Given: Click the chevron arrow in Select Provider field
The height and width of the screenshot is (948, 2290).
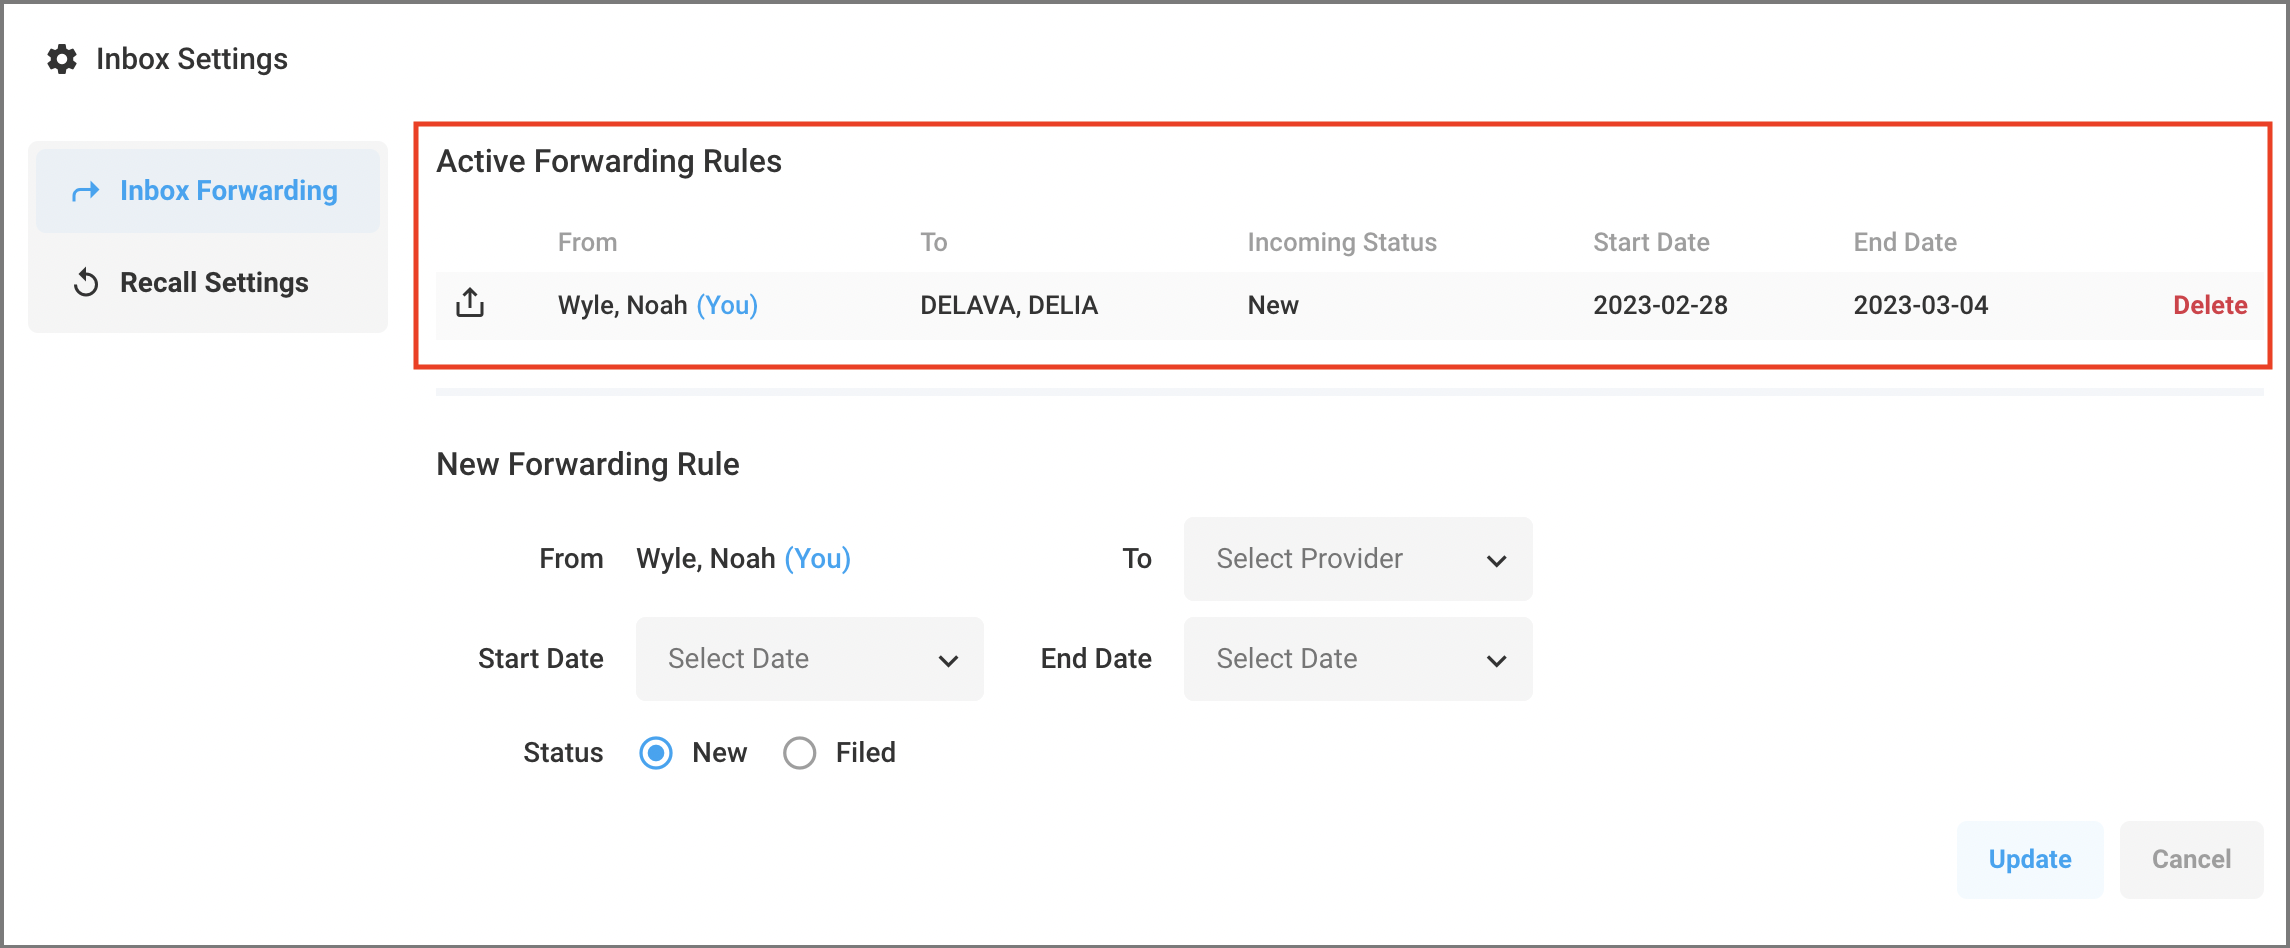Looking at the screenshot, I should [x=1496, y=560].
